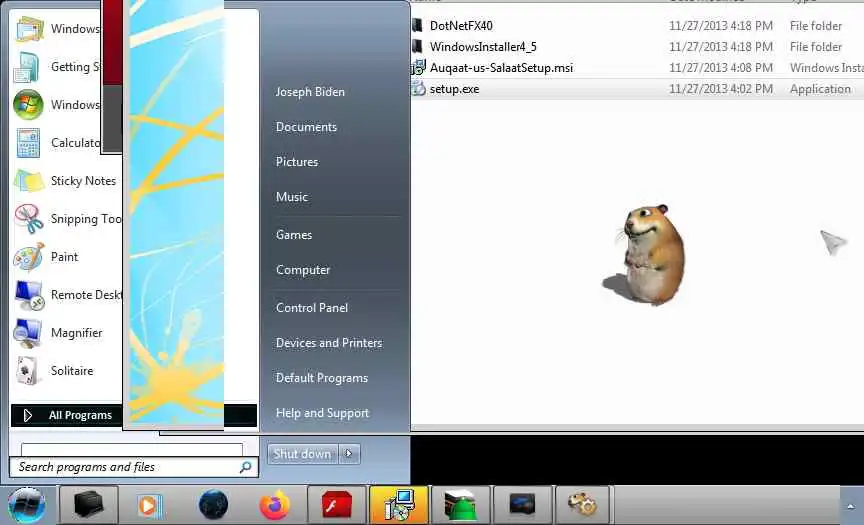This screenshot has width=864, height=525.
Task: Click the gears taskbar icon
Action: pyautogui.click(x=582, y=505)
